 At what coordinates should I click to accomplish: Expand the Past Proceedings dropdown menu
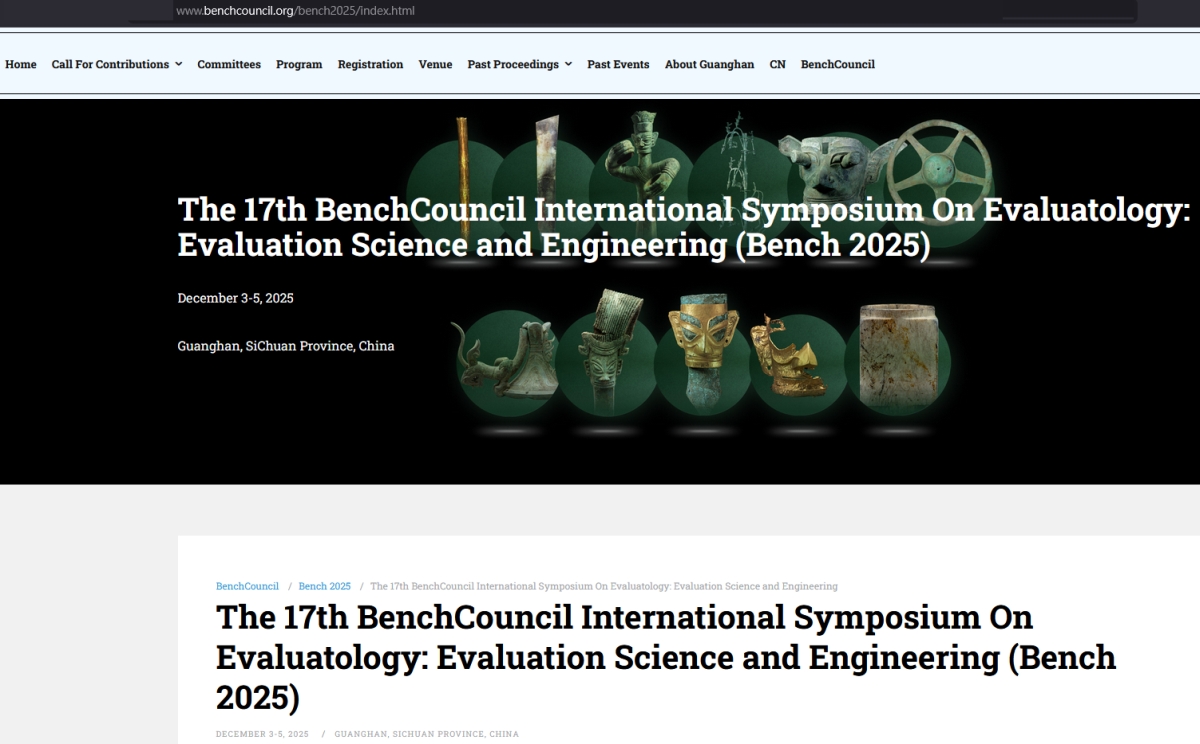pyautogui.click(x=519, y=64)
